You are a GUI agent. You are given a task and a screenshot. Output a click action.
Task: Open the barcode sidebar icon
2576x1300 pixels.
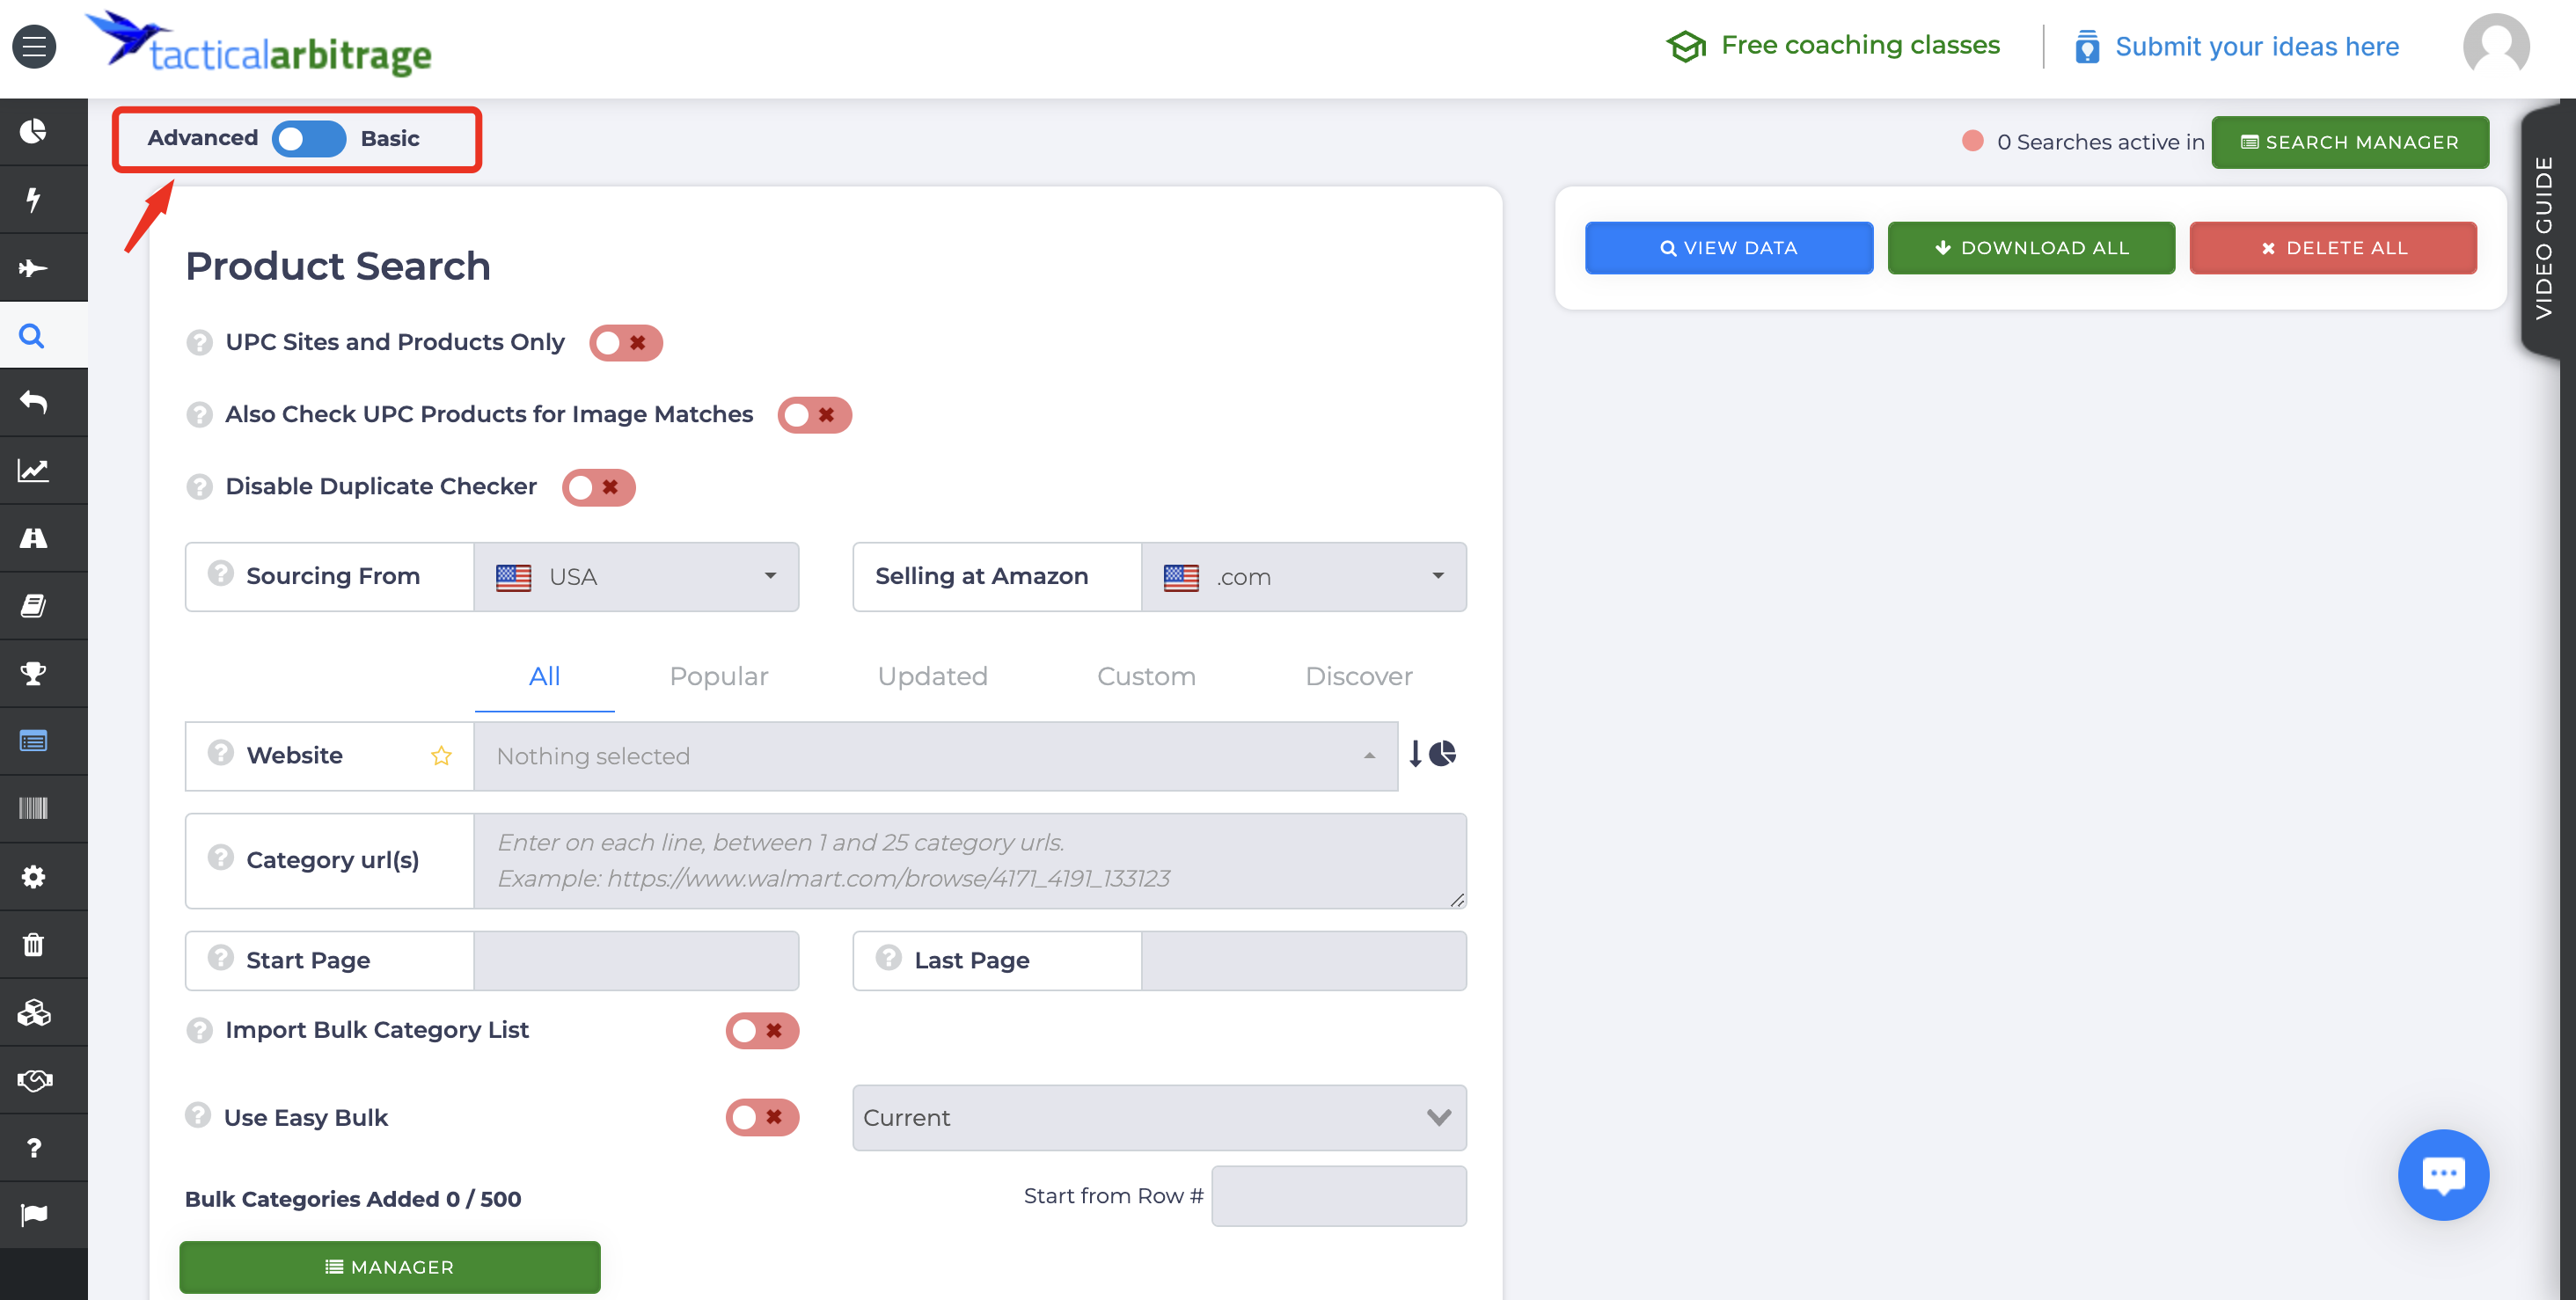(x=34, y=808)
